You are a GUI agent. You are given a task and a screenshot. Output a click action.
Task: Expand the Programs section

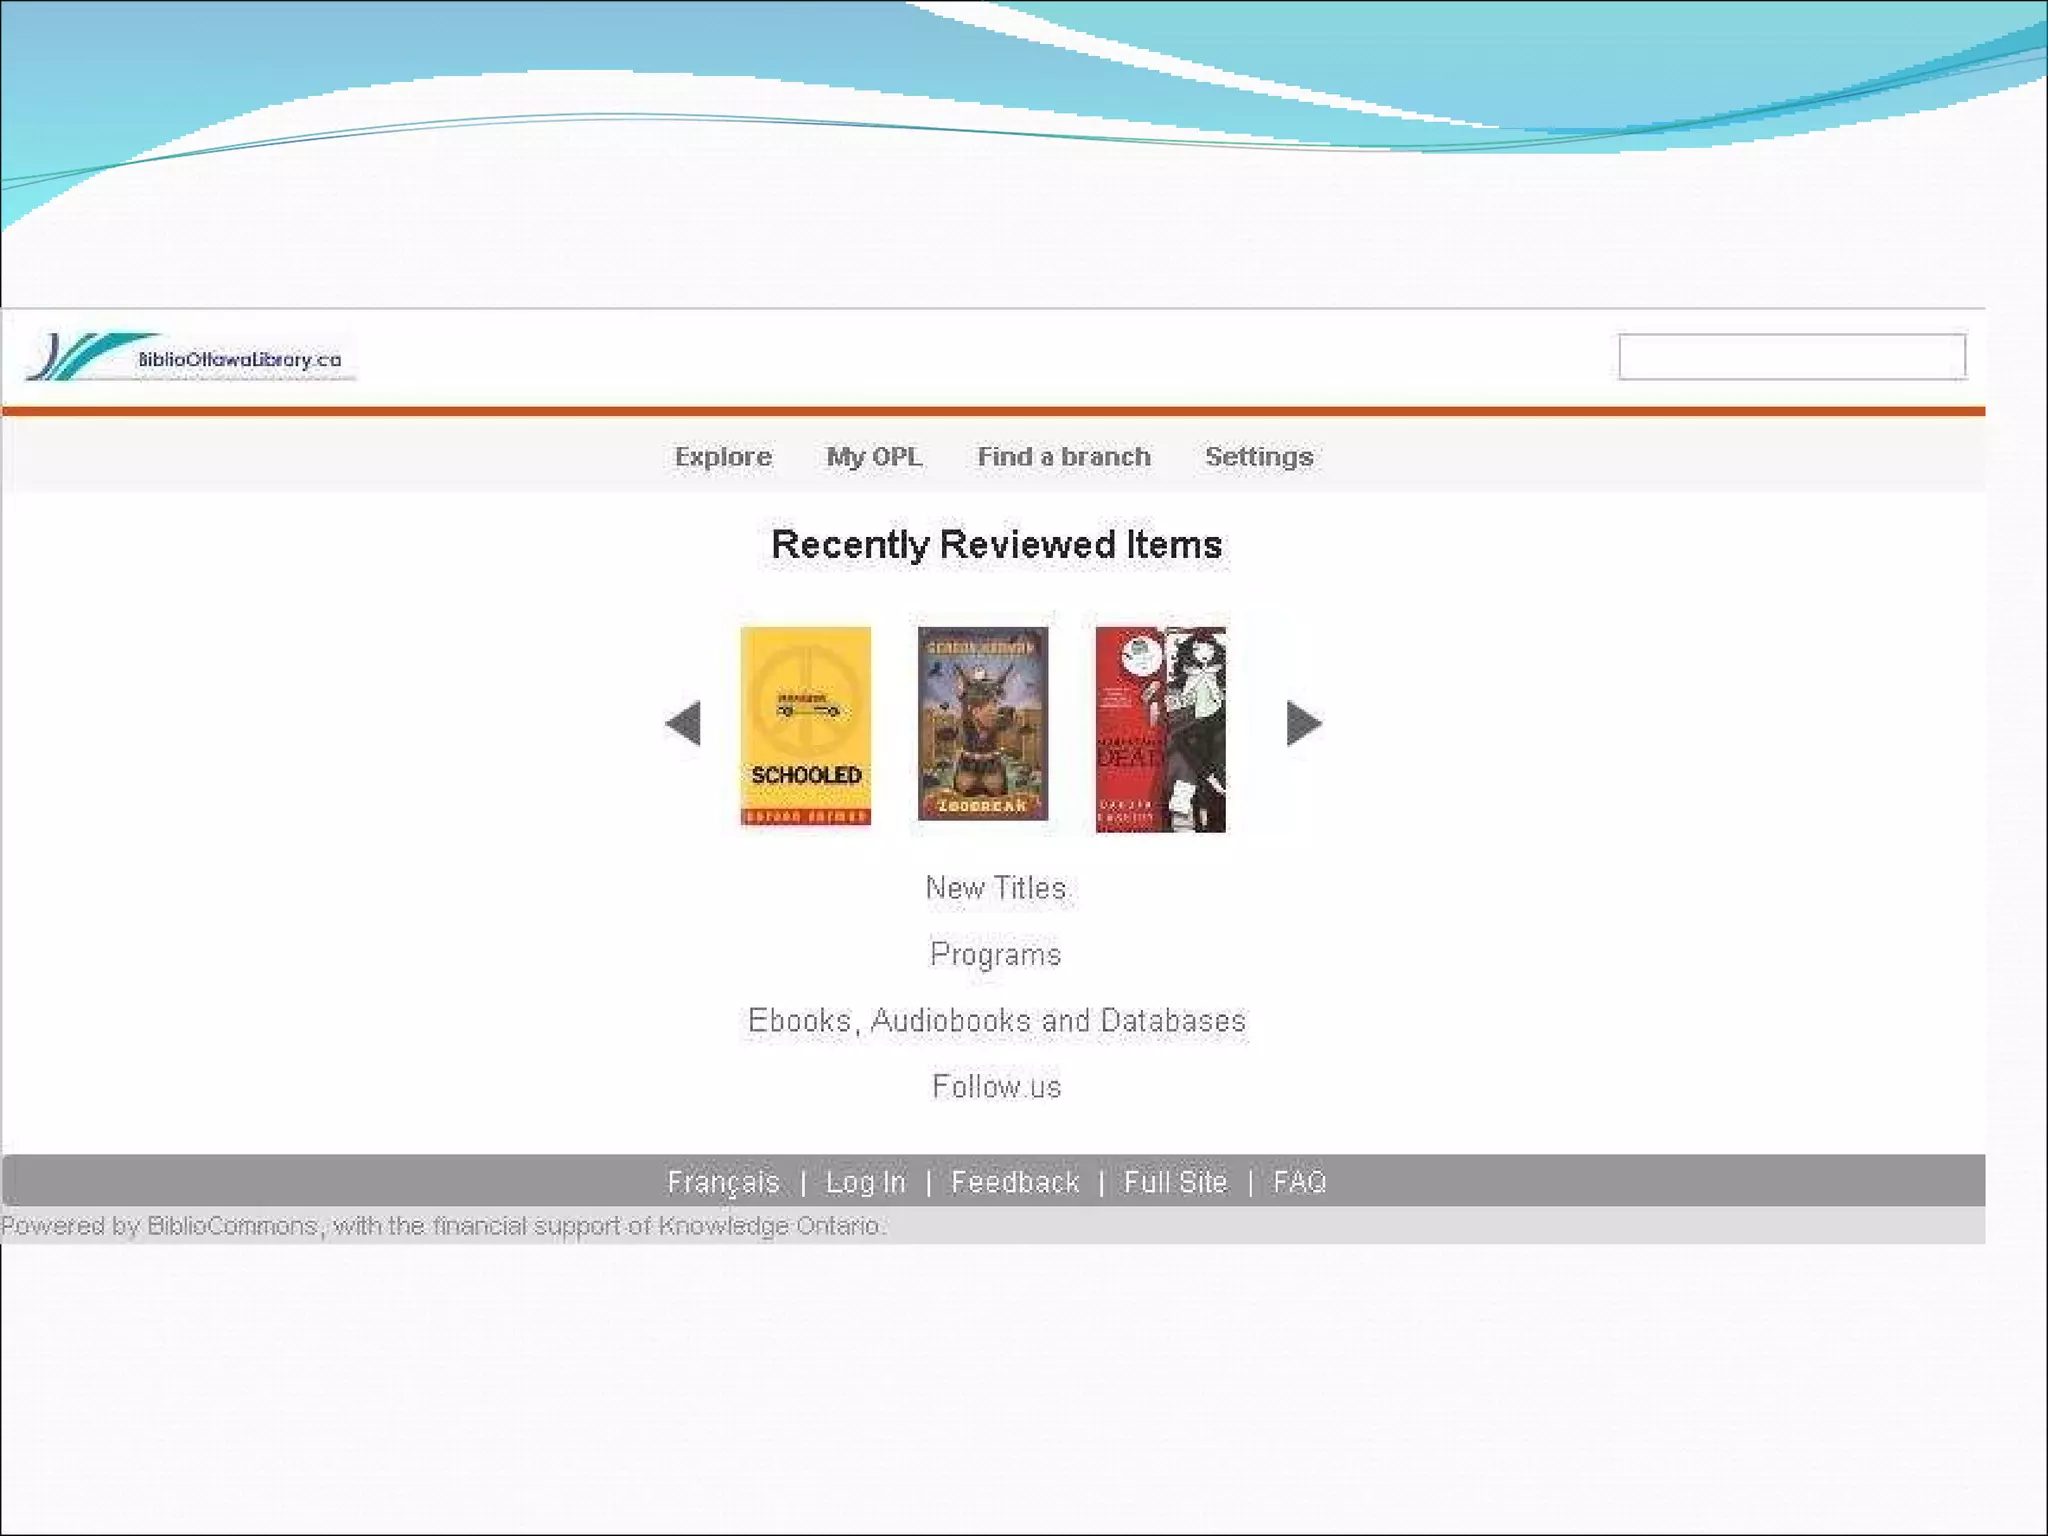996,954
